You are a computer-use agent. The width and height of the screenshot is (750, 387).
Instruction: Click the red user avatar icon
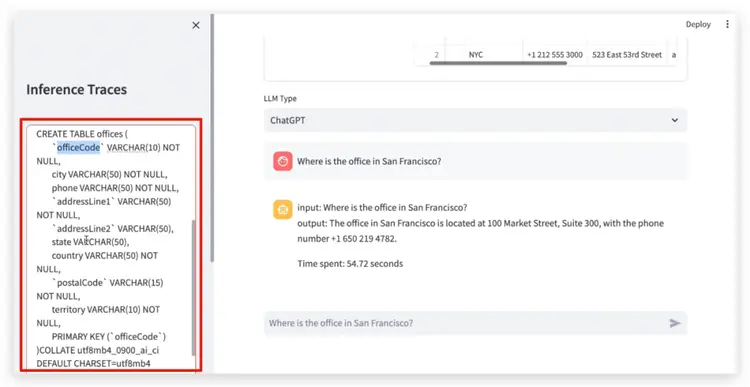coord(283,161)
